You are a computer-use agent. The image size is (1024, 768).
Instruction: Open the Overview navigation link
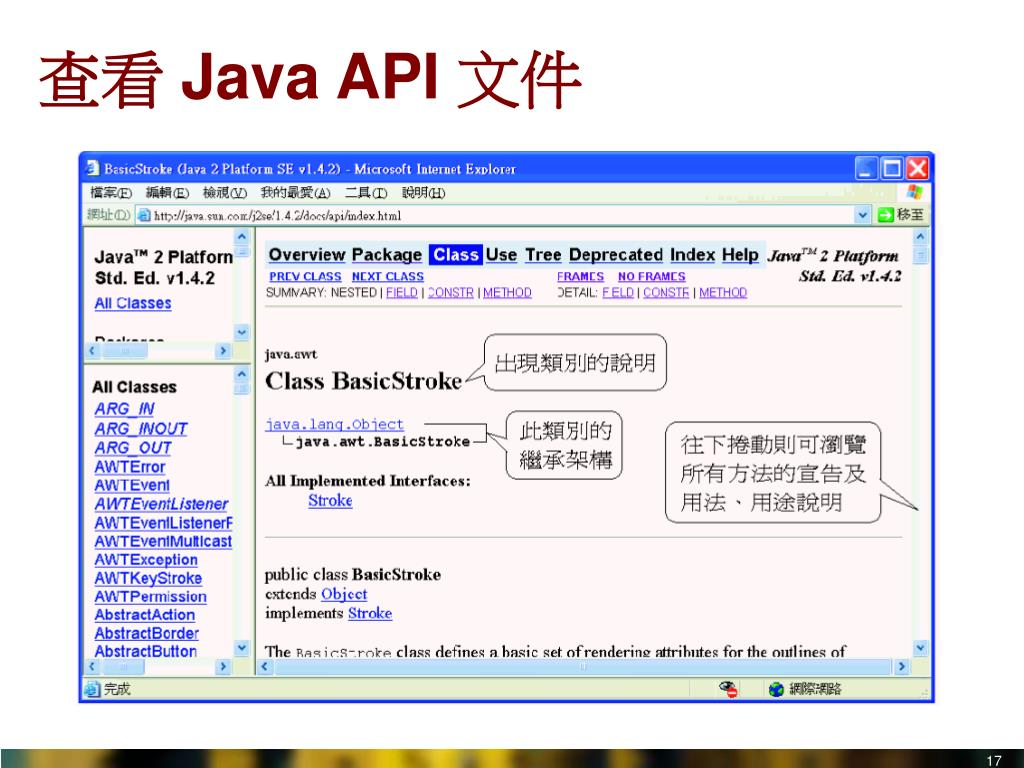pos(307,255)
